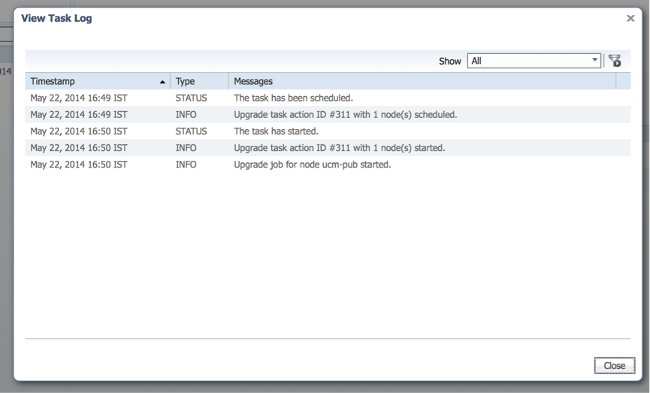Click timestamp of 'The task has started' row
This screenshot has height=393, width=650.
click(x=79, y=131)
